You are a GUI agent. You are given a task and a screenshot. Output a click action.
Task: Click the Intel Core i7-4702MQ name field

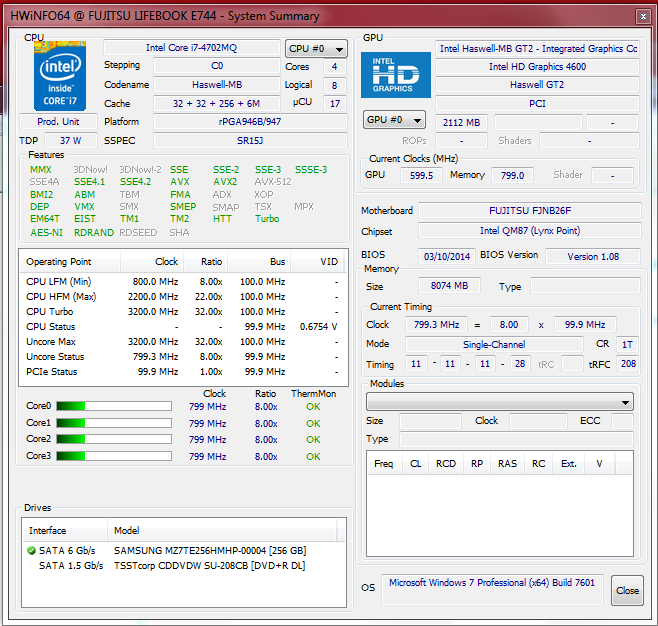[x=192, y=48]
